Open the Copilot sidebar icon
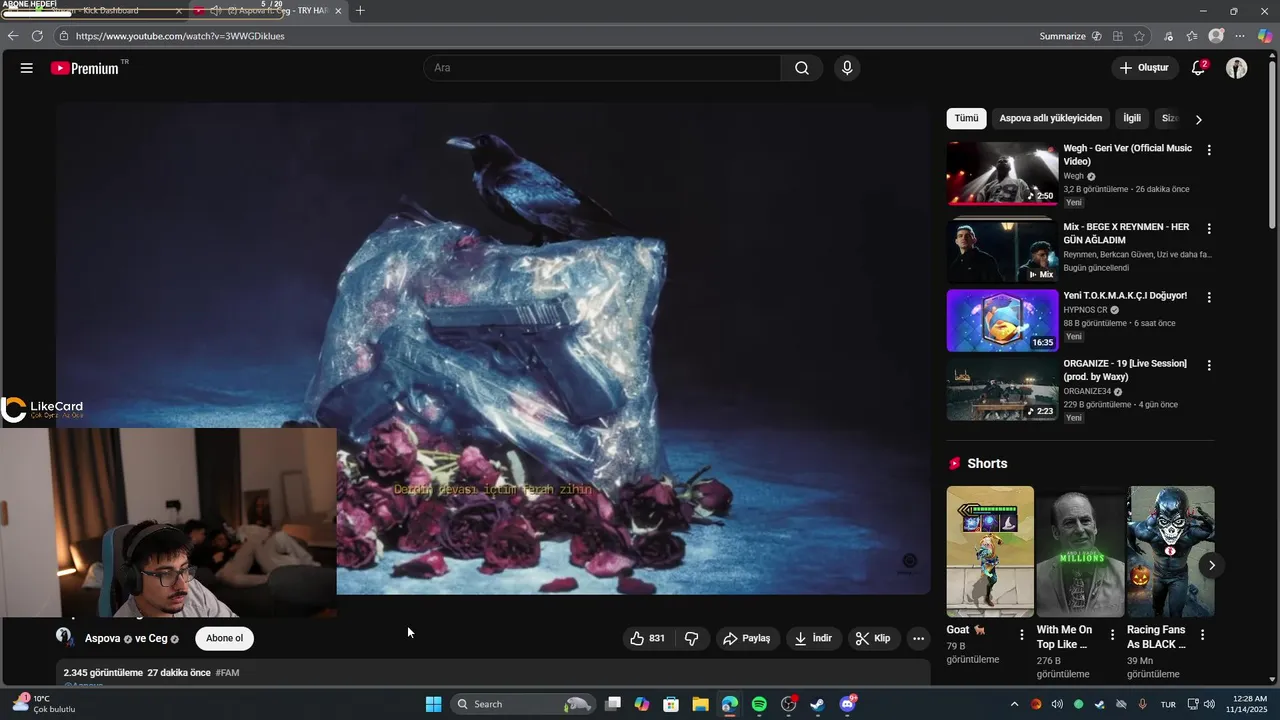The image size is (1280, 720). click(1265, 36)
